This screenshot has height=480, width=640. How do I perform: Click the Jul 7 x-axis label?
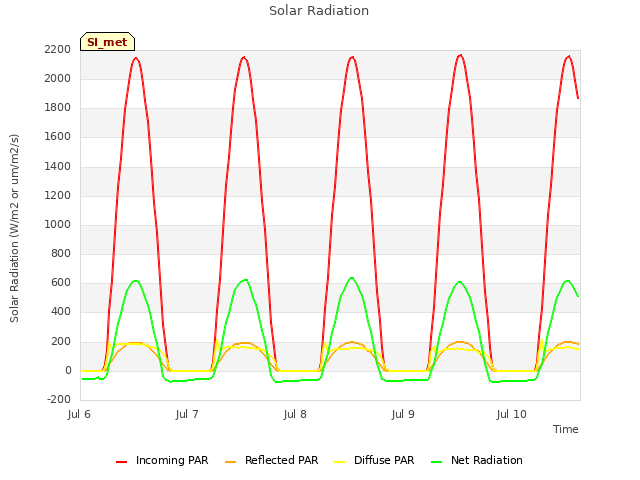[187, 414]
